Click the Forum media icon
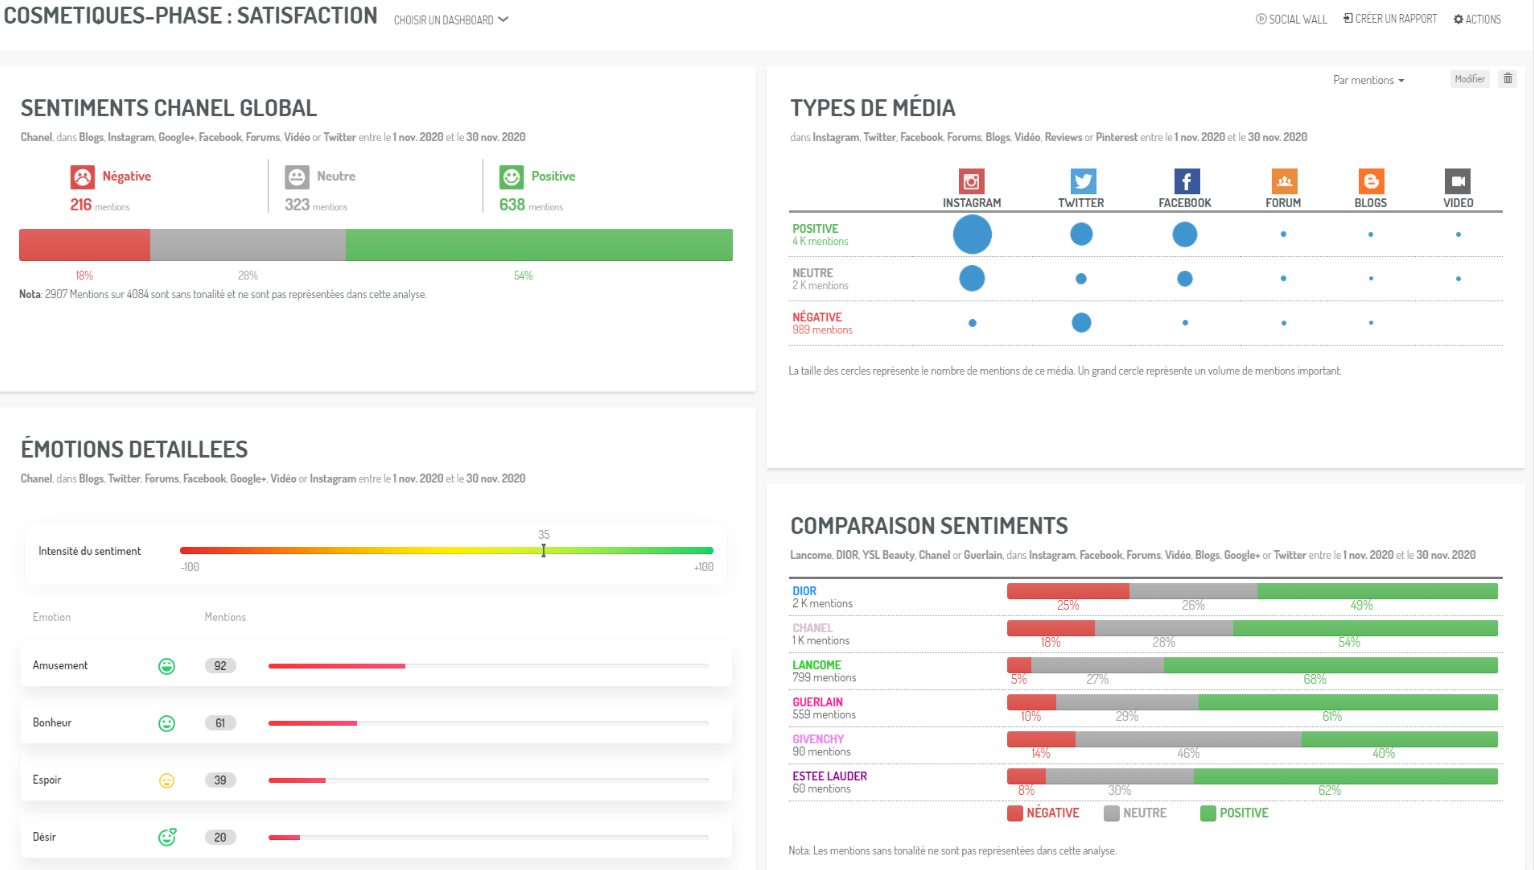 1284,181
